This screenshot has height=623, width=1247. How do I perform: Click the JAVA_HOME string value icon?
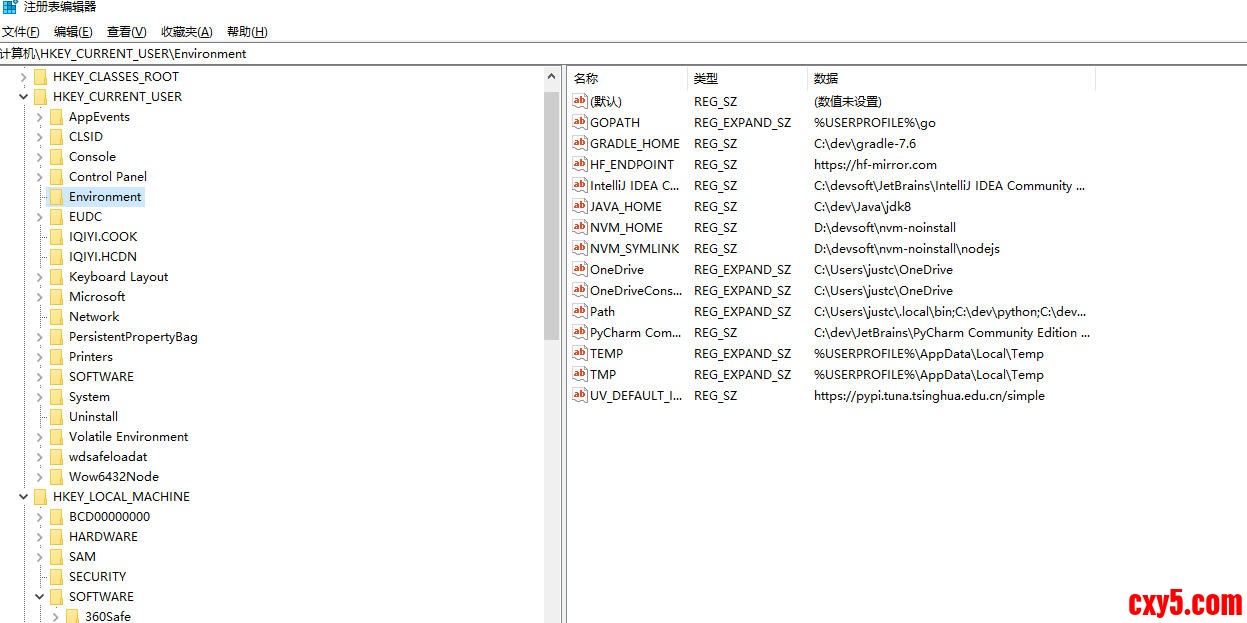[x=580, y=206]
